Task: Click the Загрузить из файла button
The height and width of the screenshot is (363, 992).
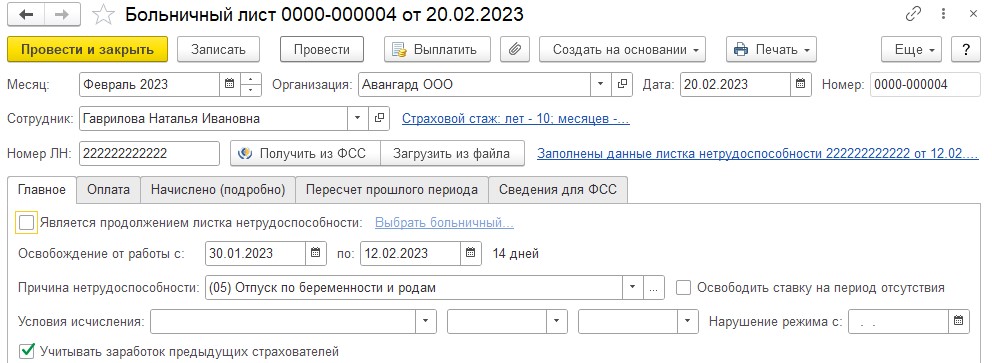Action: point(453,153)
